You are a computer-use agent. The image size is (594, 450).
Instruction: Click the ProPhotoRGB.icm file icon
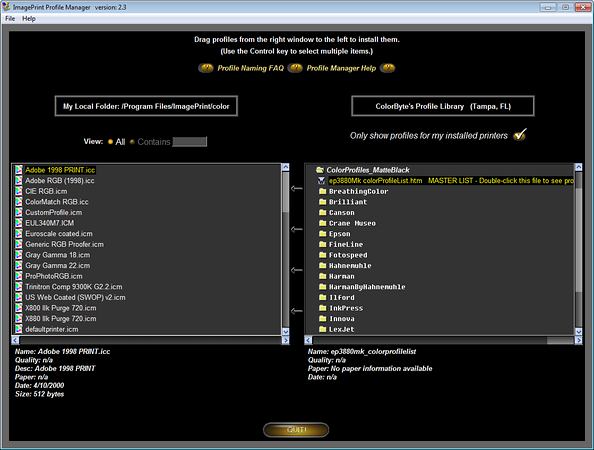[19, 276]
